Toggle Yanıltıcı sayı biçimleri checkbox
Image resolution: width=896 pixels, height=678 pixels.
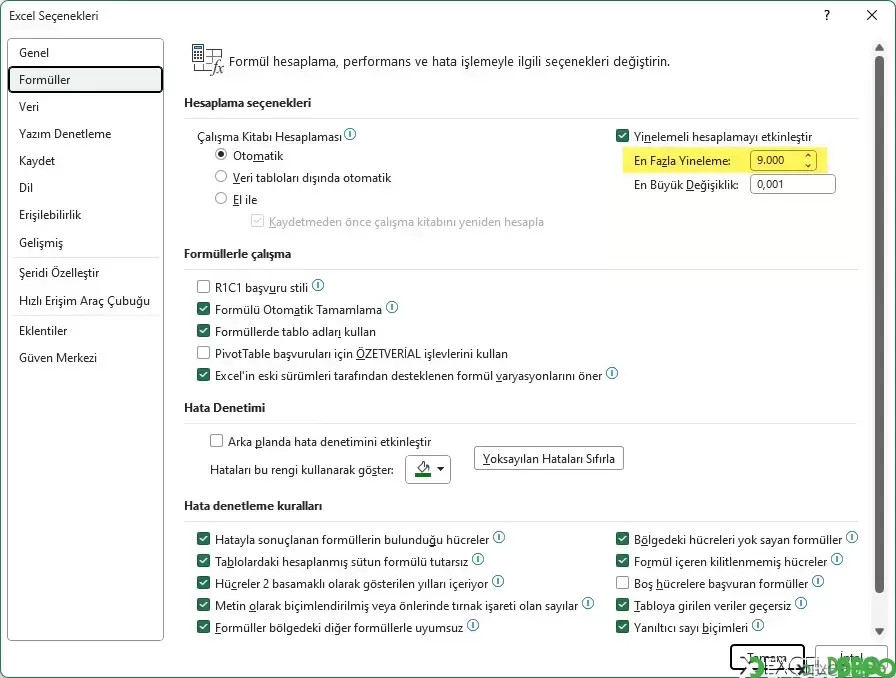[623, 627]
